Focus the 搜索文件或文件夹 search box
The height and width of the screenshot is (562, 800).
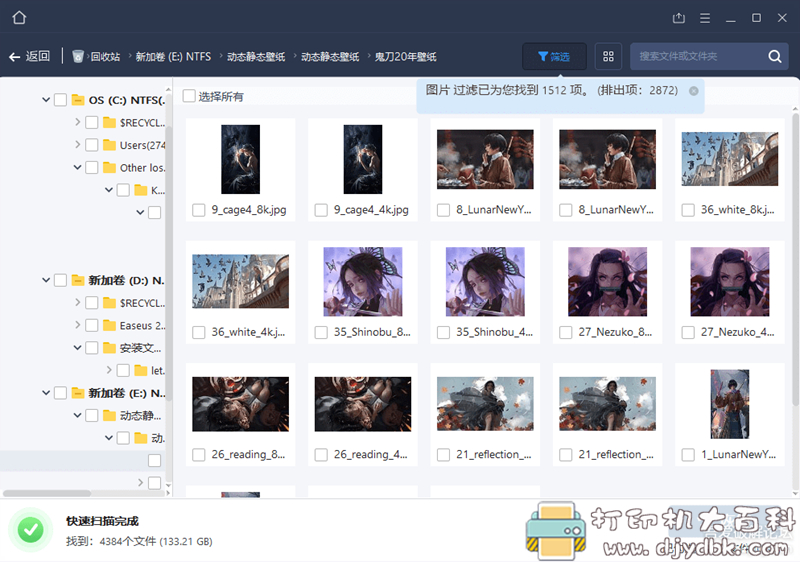[699, 57]
